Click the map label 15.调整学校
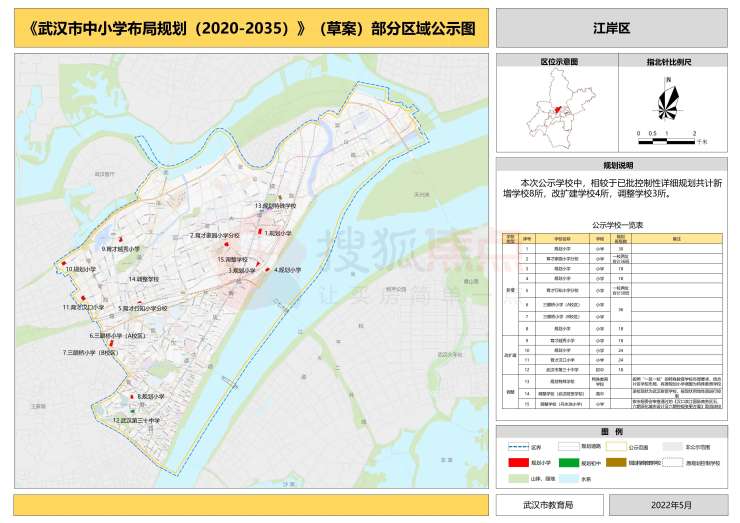The height and width of the screenshot is (523, 740). 232,260
